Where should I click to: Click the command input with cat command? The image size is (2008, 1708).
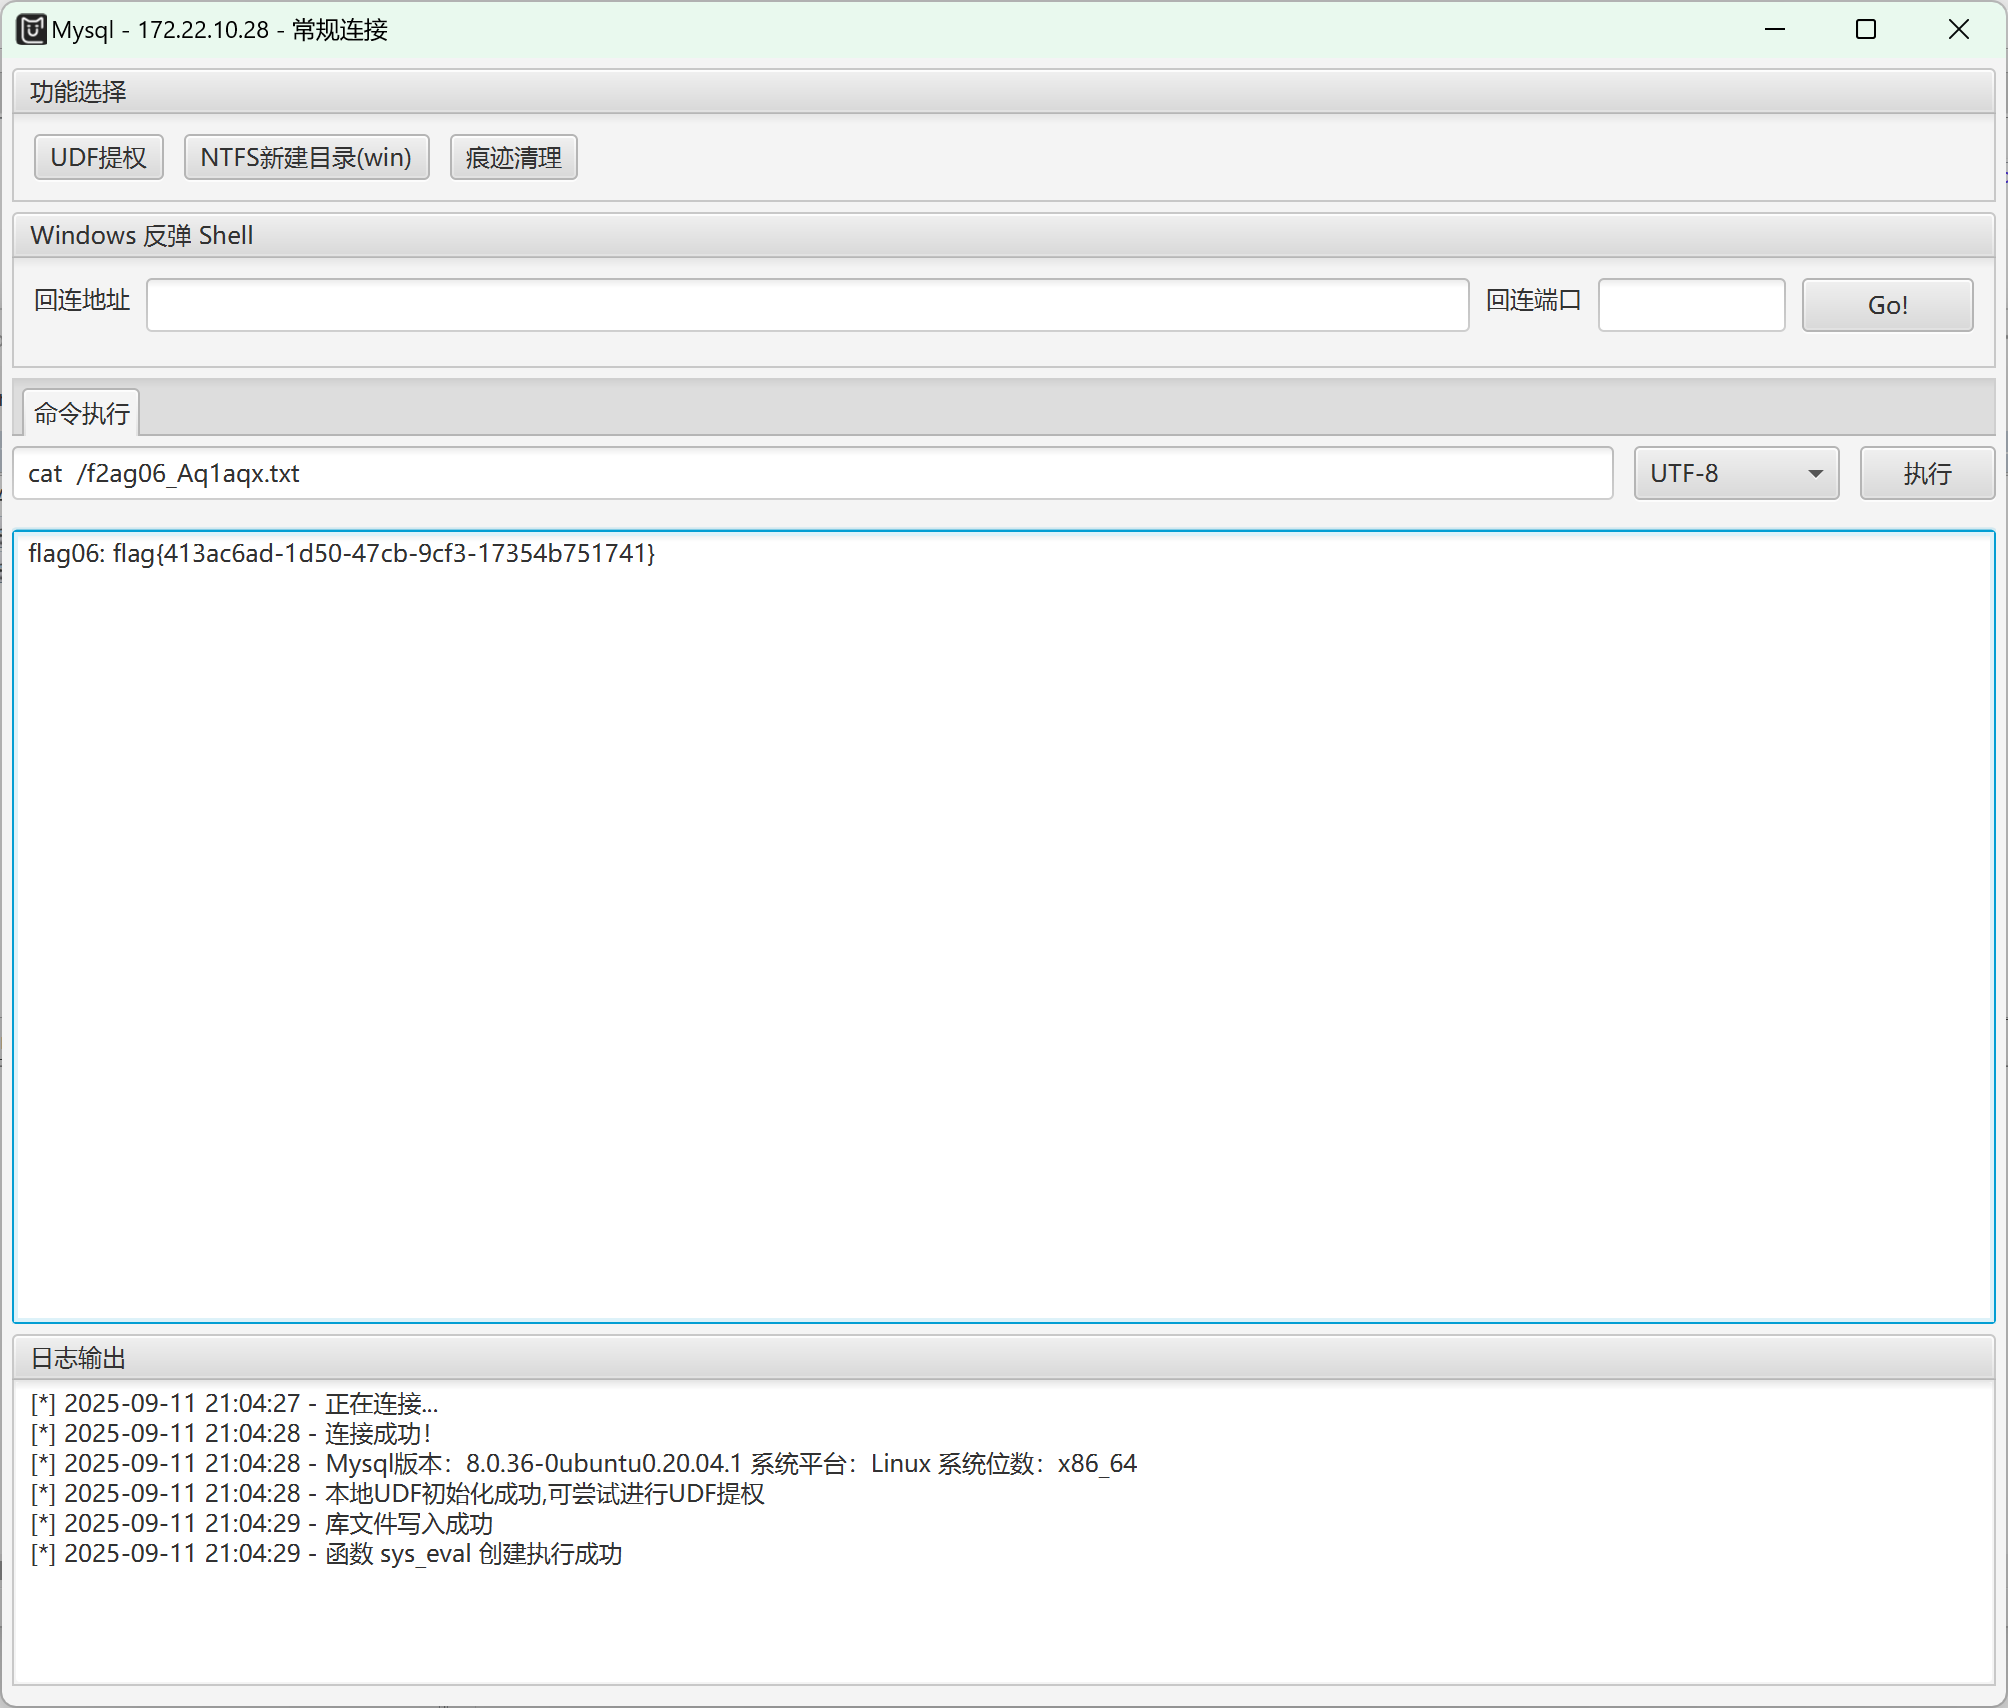(812, 473)
